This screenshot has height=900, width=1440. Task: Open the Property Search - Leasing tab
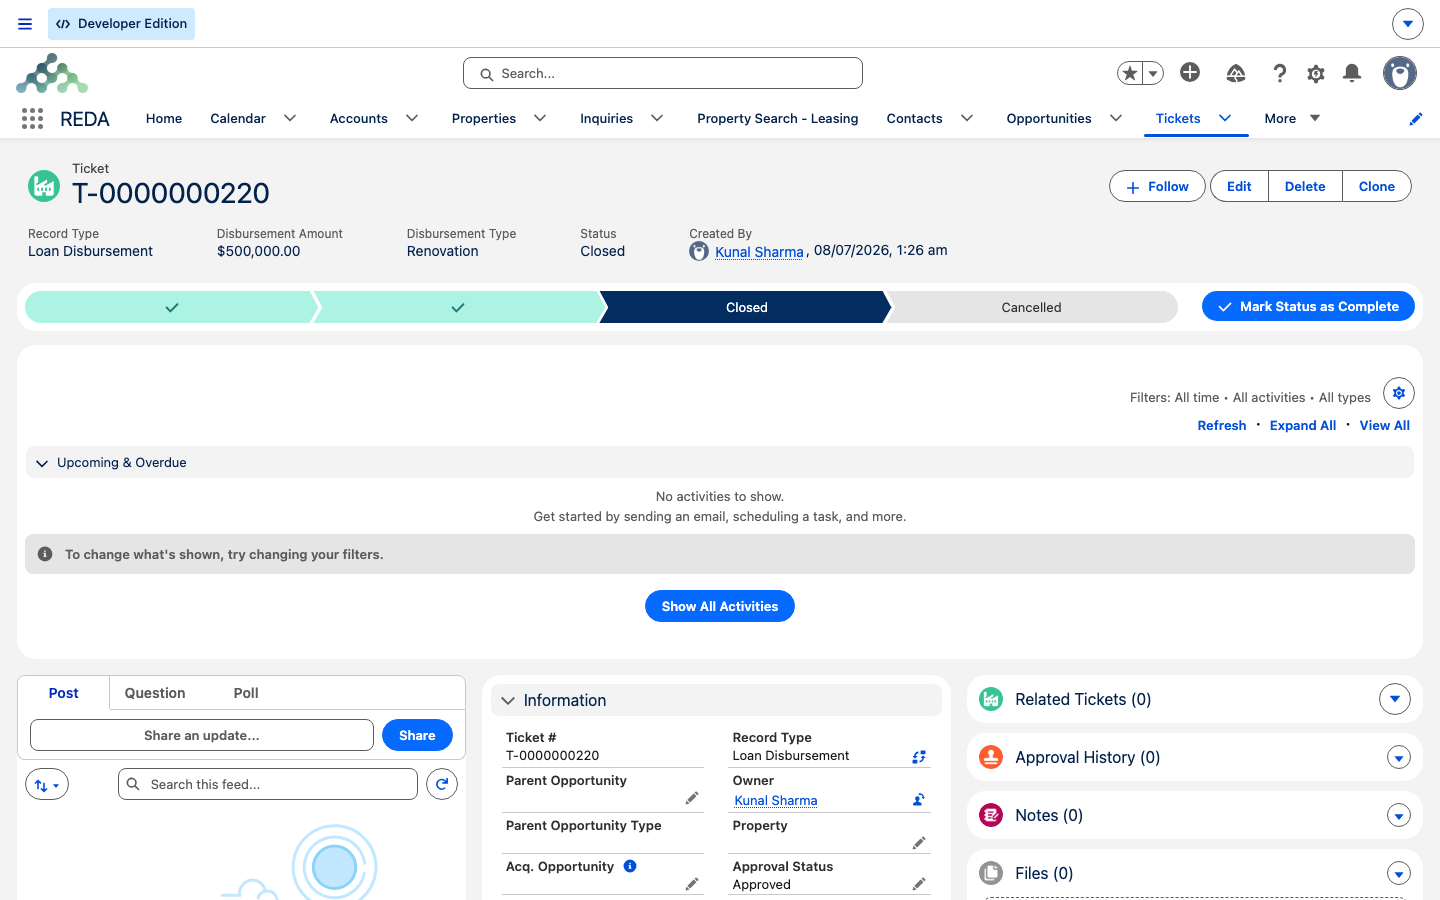(778, 118)
